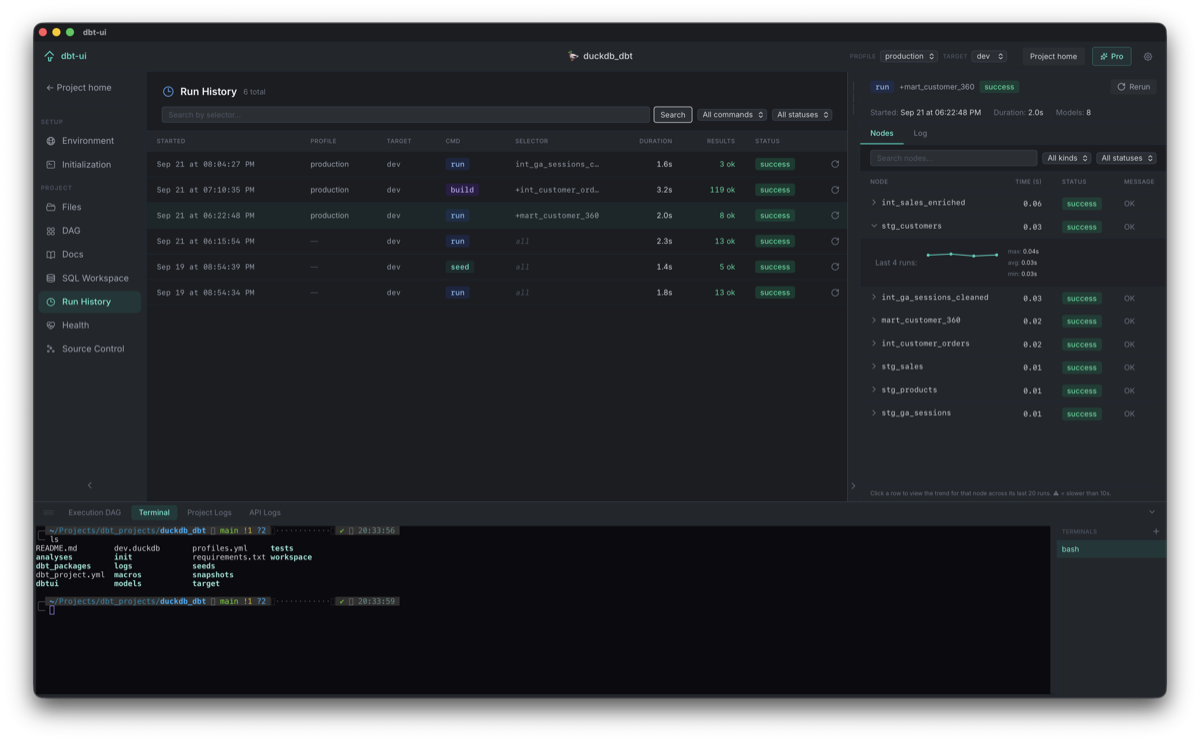
Task: Open the All commands filter dropdown
Action: pyautogui.click(x=732, y=115)
